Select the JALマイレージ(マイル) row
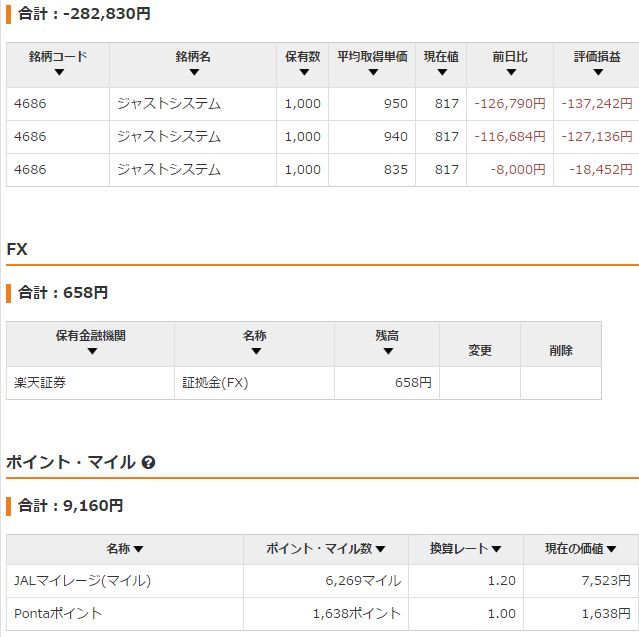Viewport: 639px width, 637px height. [83, 580]
